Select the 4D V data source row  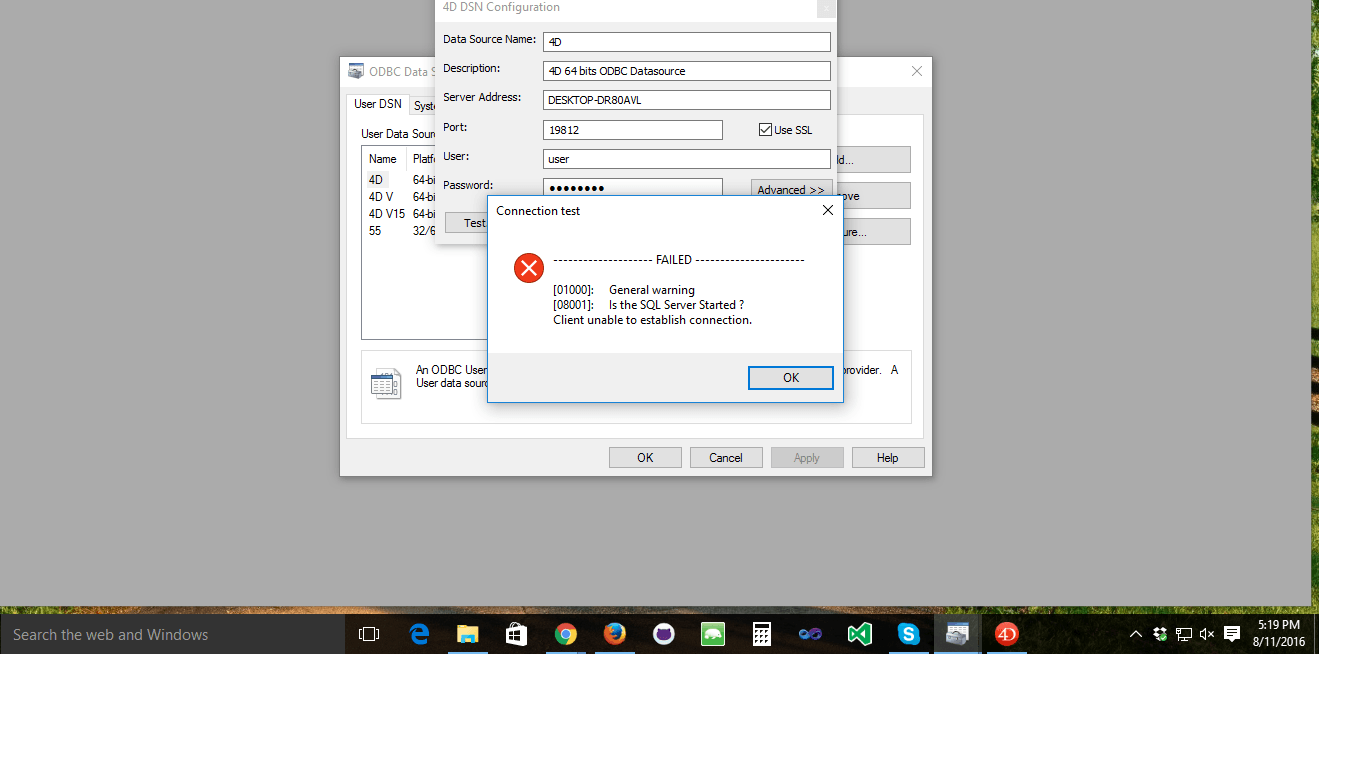click(x=381, y=197)
